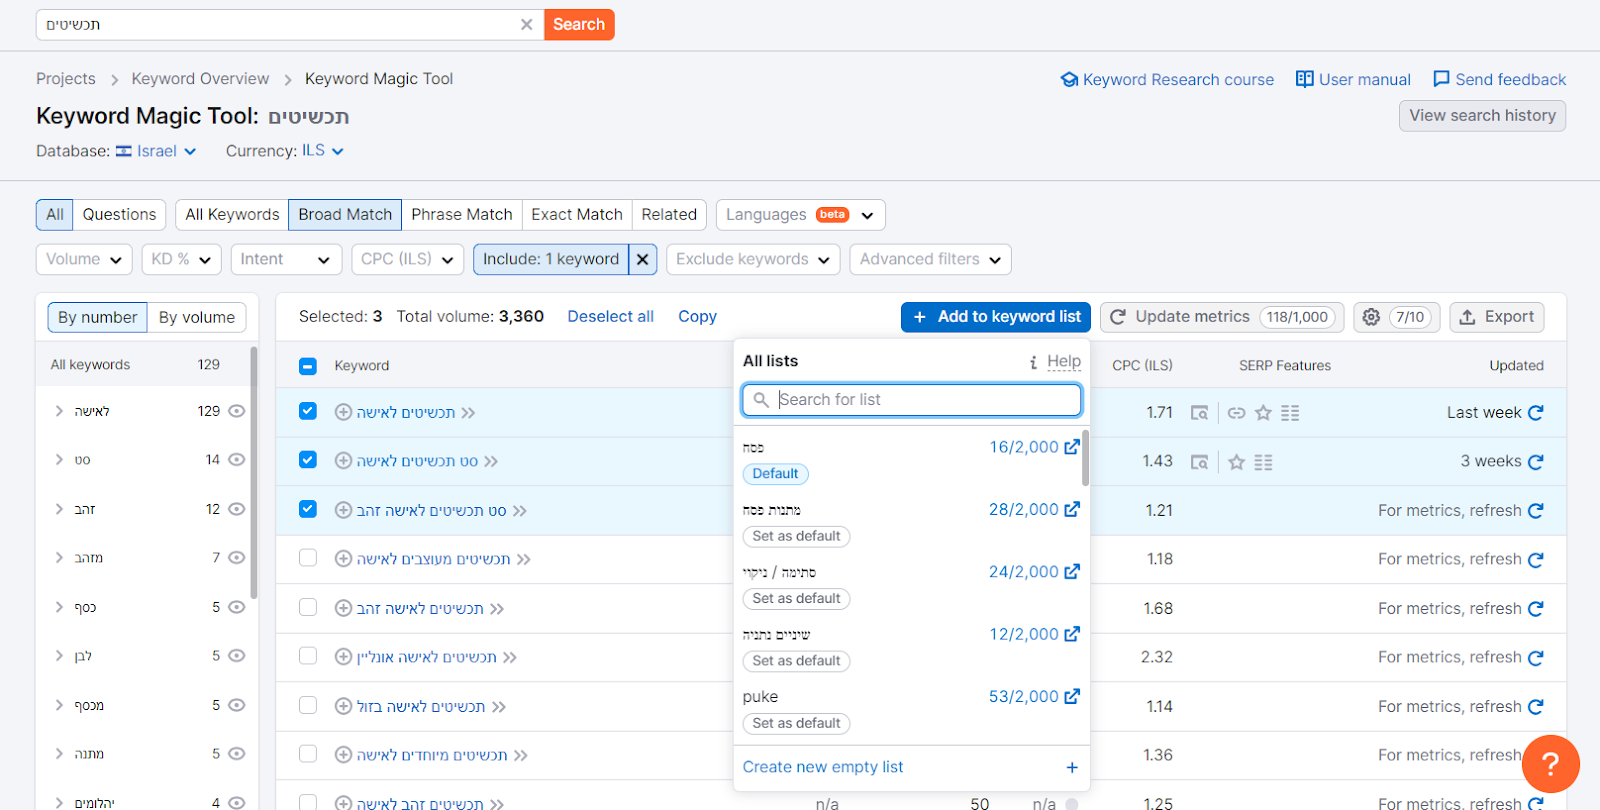Click Deselect all link
This screenshot has height=810, width=1600.
tap(610, 316)
